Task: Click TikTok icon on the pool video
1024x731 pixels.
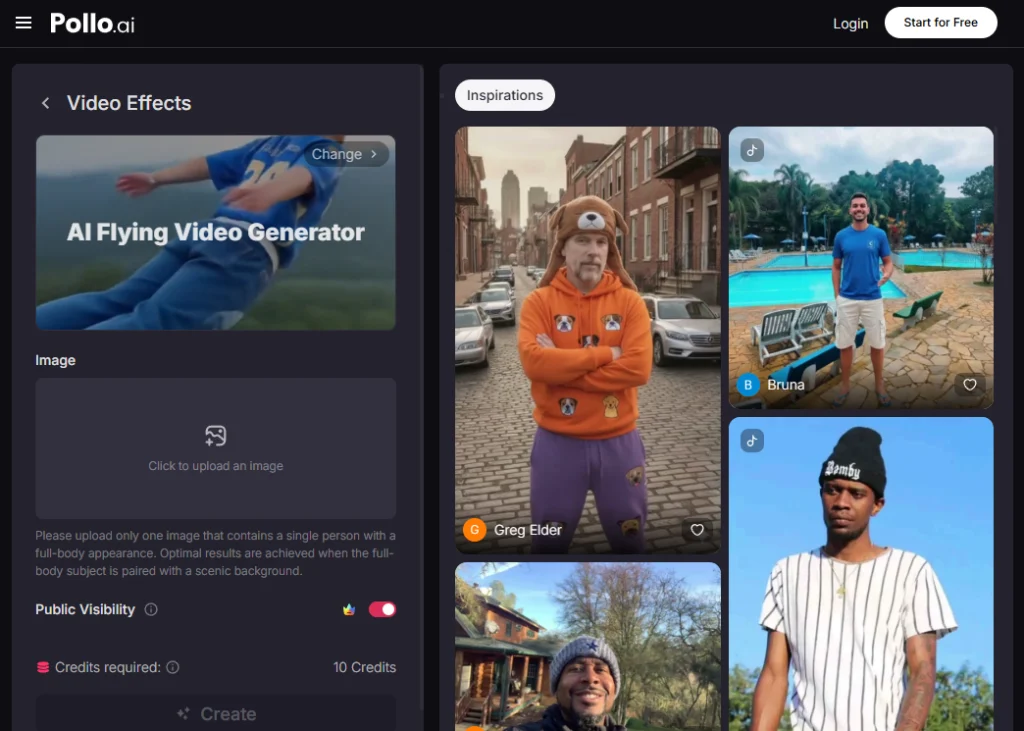Action: 752,150
